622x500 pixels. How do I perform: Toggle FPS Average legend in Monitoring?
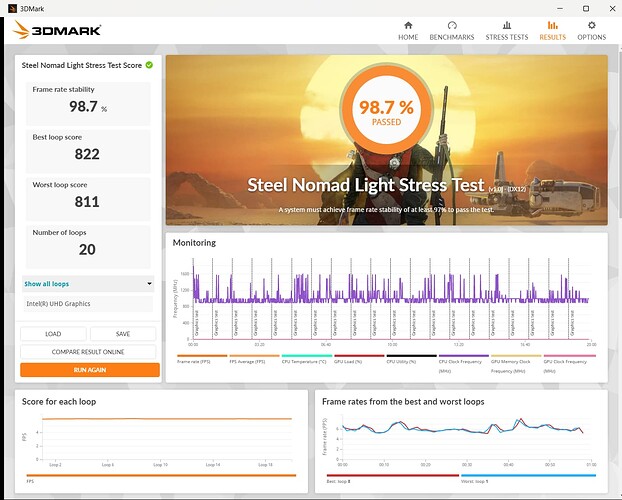click(x=254, y=359)
